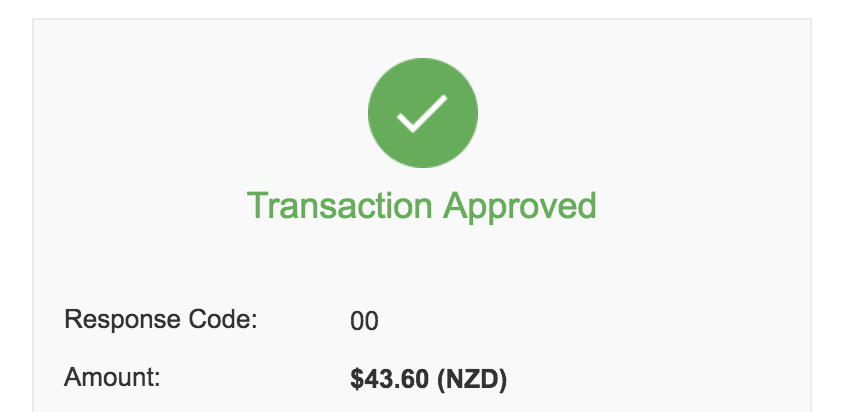Click the first zero of response code
The height and width of the screenshot is (412, 846).
tap(358, 322)
